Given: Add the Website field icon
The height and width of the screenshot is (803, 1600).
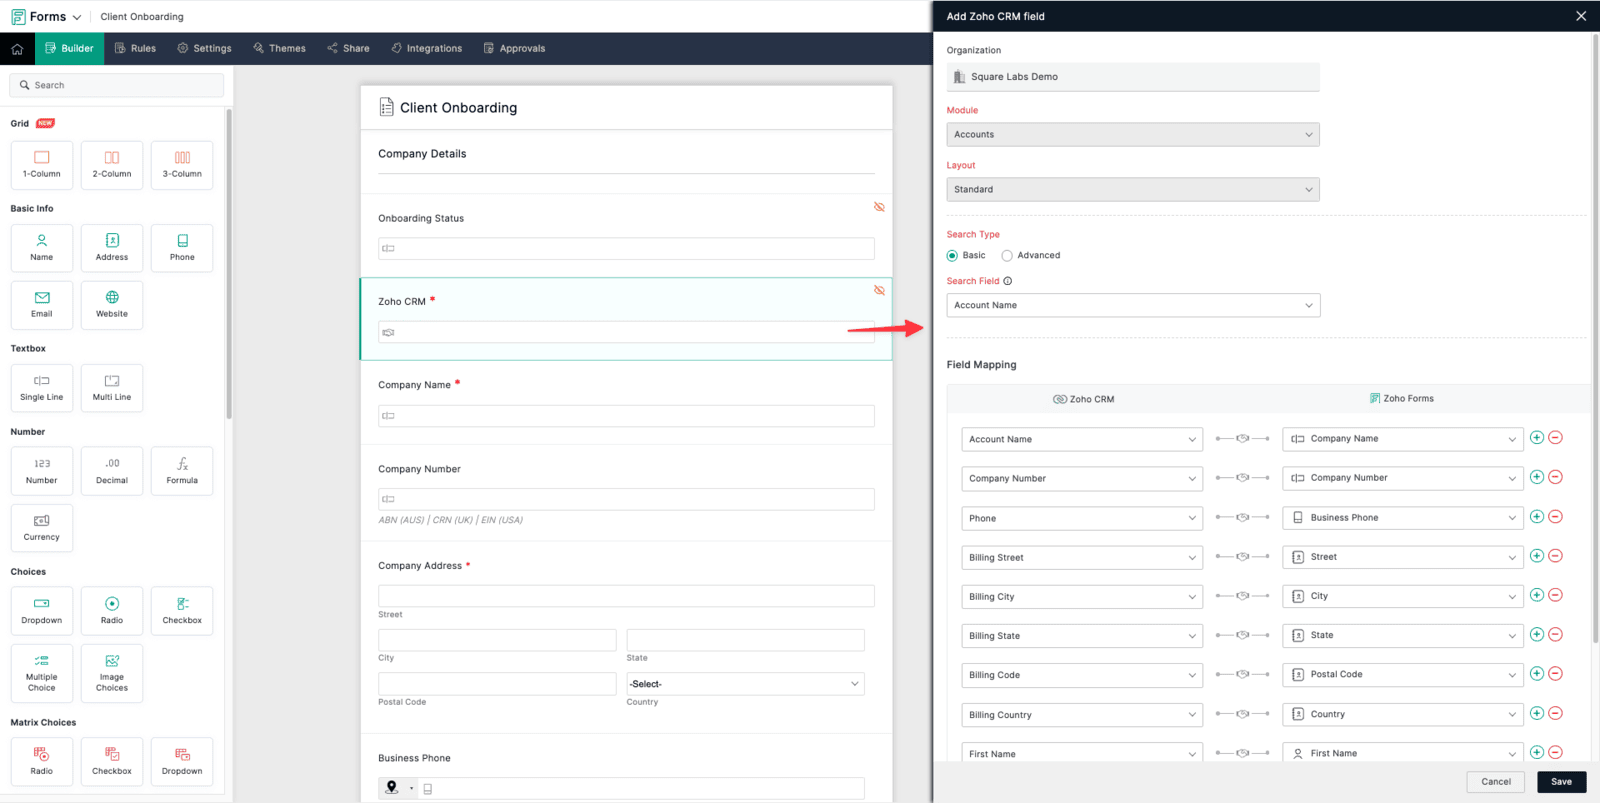Looking at the screenshot, I should [x=112, y=304].
